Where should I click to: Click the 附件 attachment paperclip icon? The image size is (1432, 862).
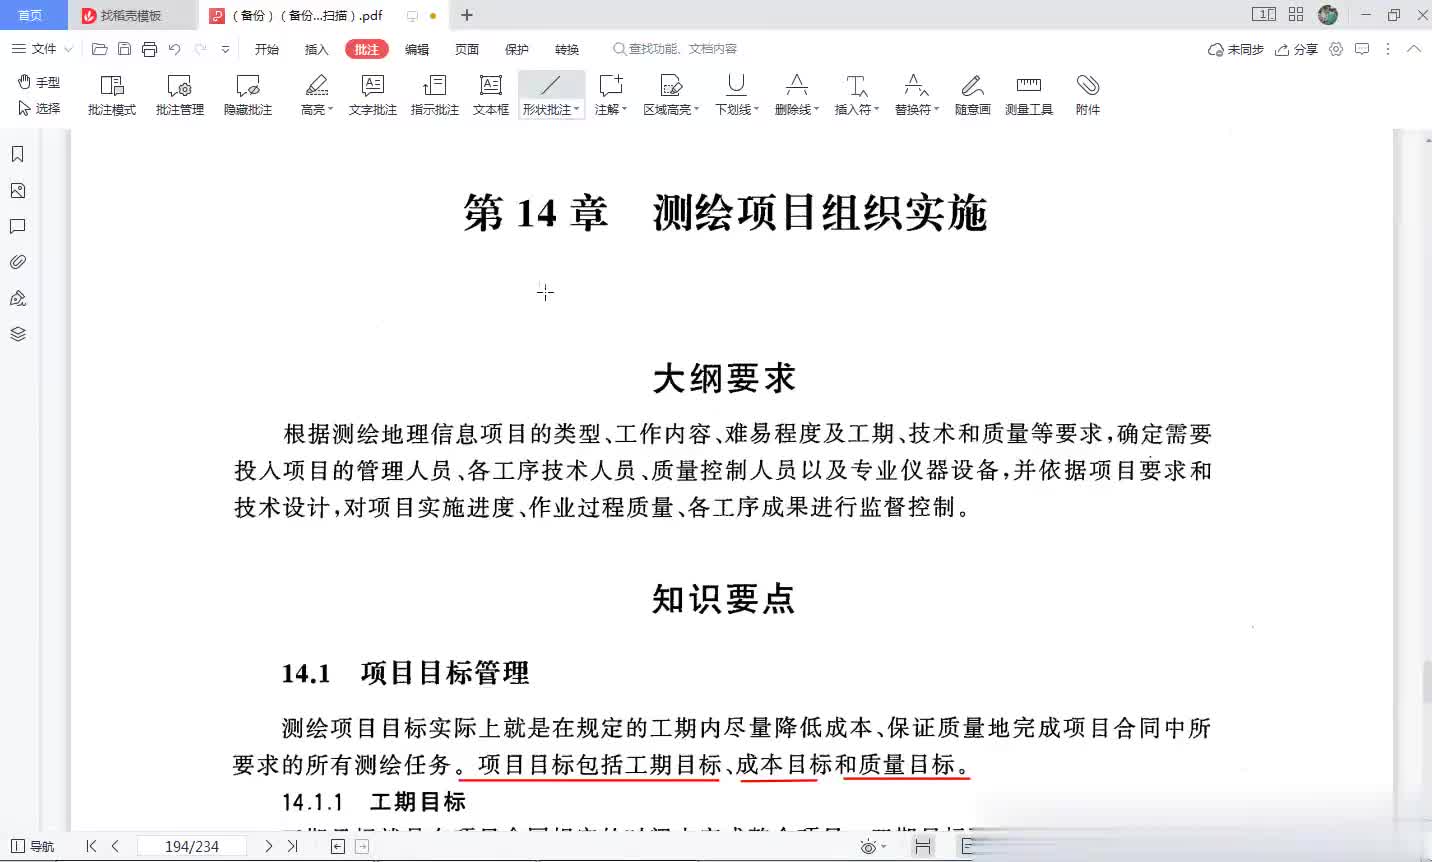click(1087, 94)
